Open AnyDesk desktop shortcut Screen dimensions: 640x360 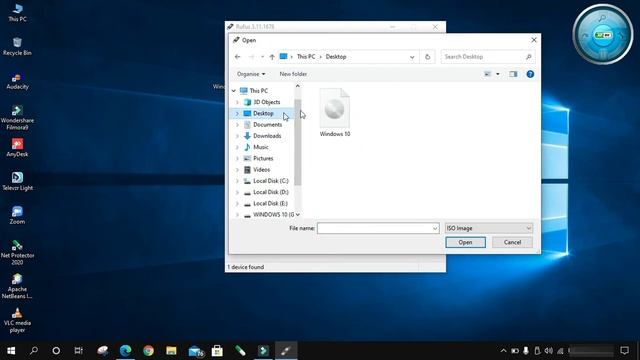coord(17,148)
